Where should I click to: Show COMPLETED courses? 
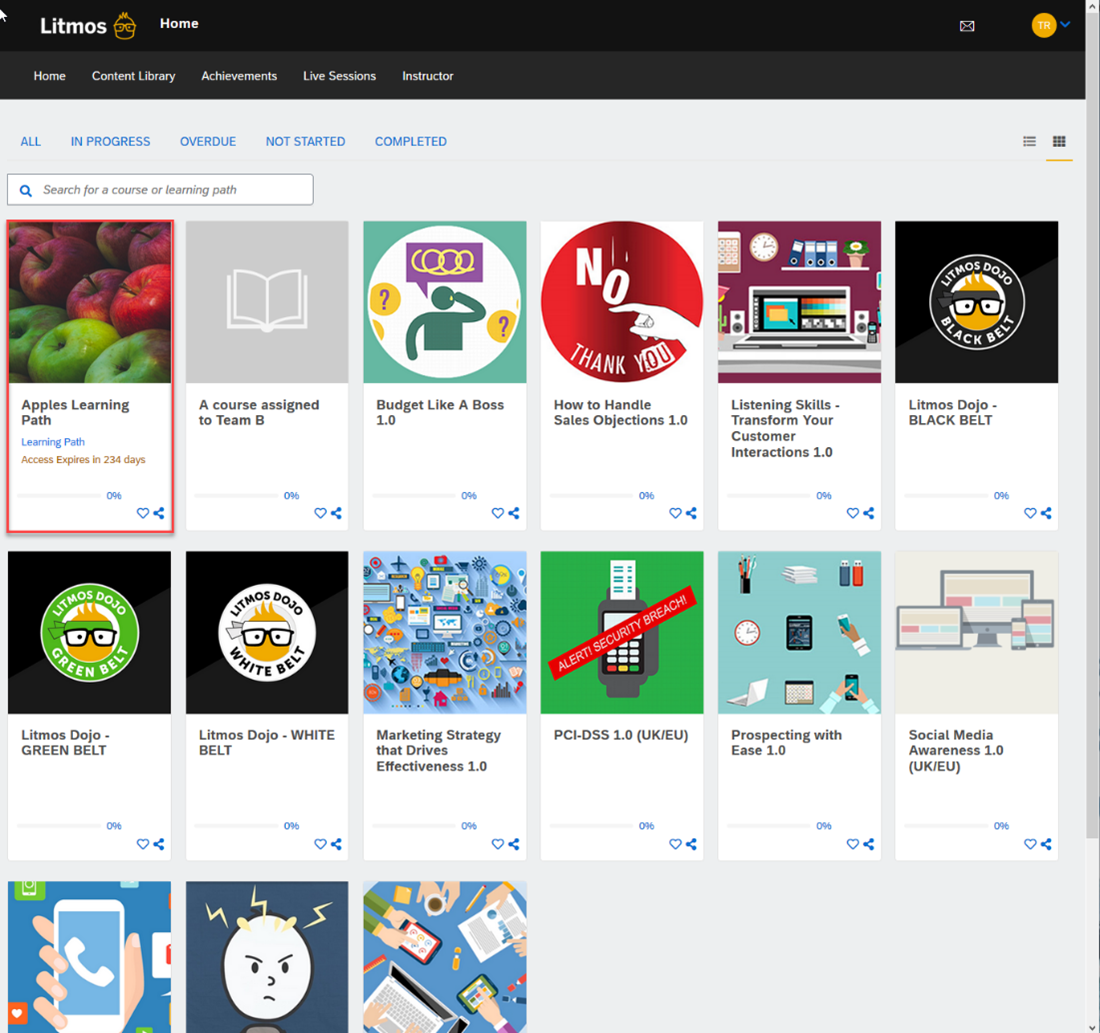[410, 142]
